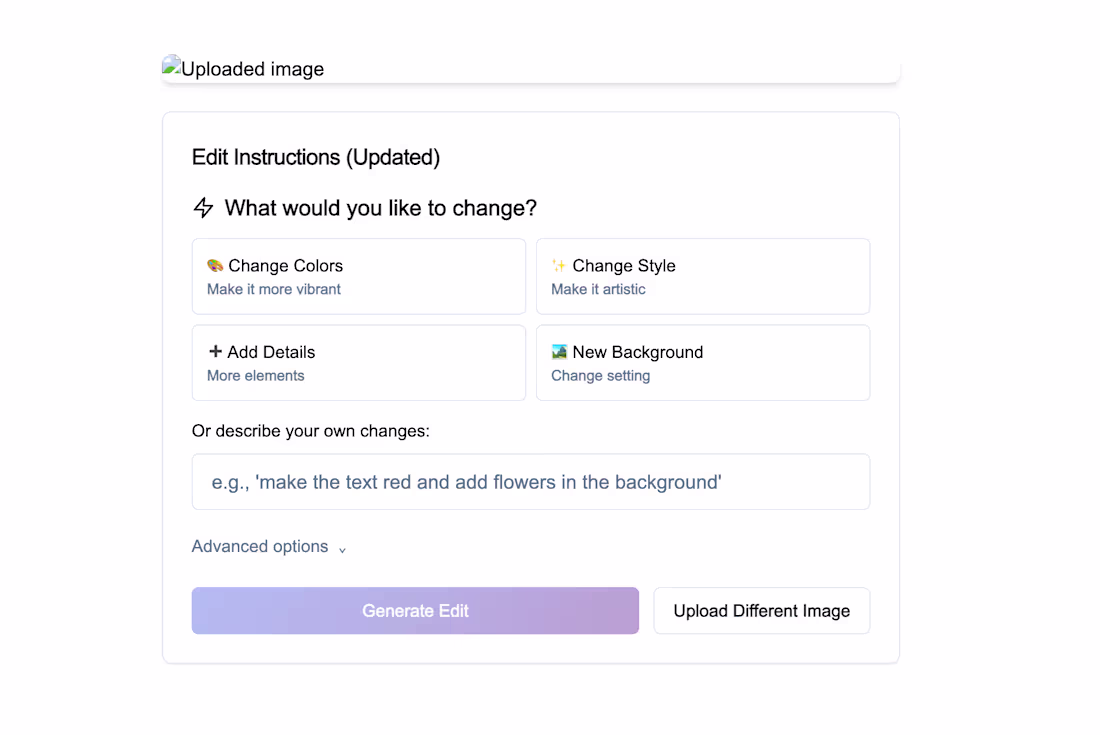Screen dimensions: 1100x735
Task: Select the Change Colors quick option
Action: pyautogui.click(x=358, y=276)
